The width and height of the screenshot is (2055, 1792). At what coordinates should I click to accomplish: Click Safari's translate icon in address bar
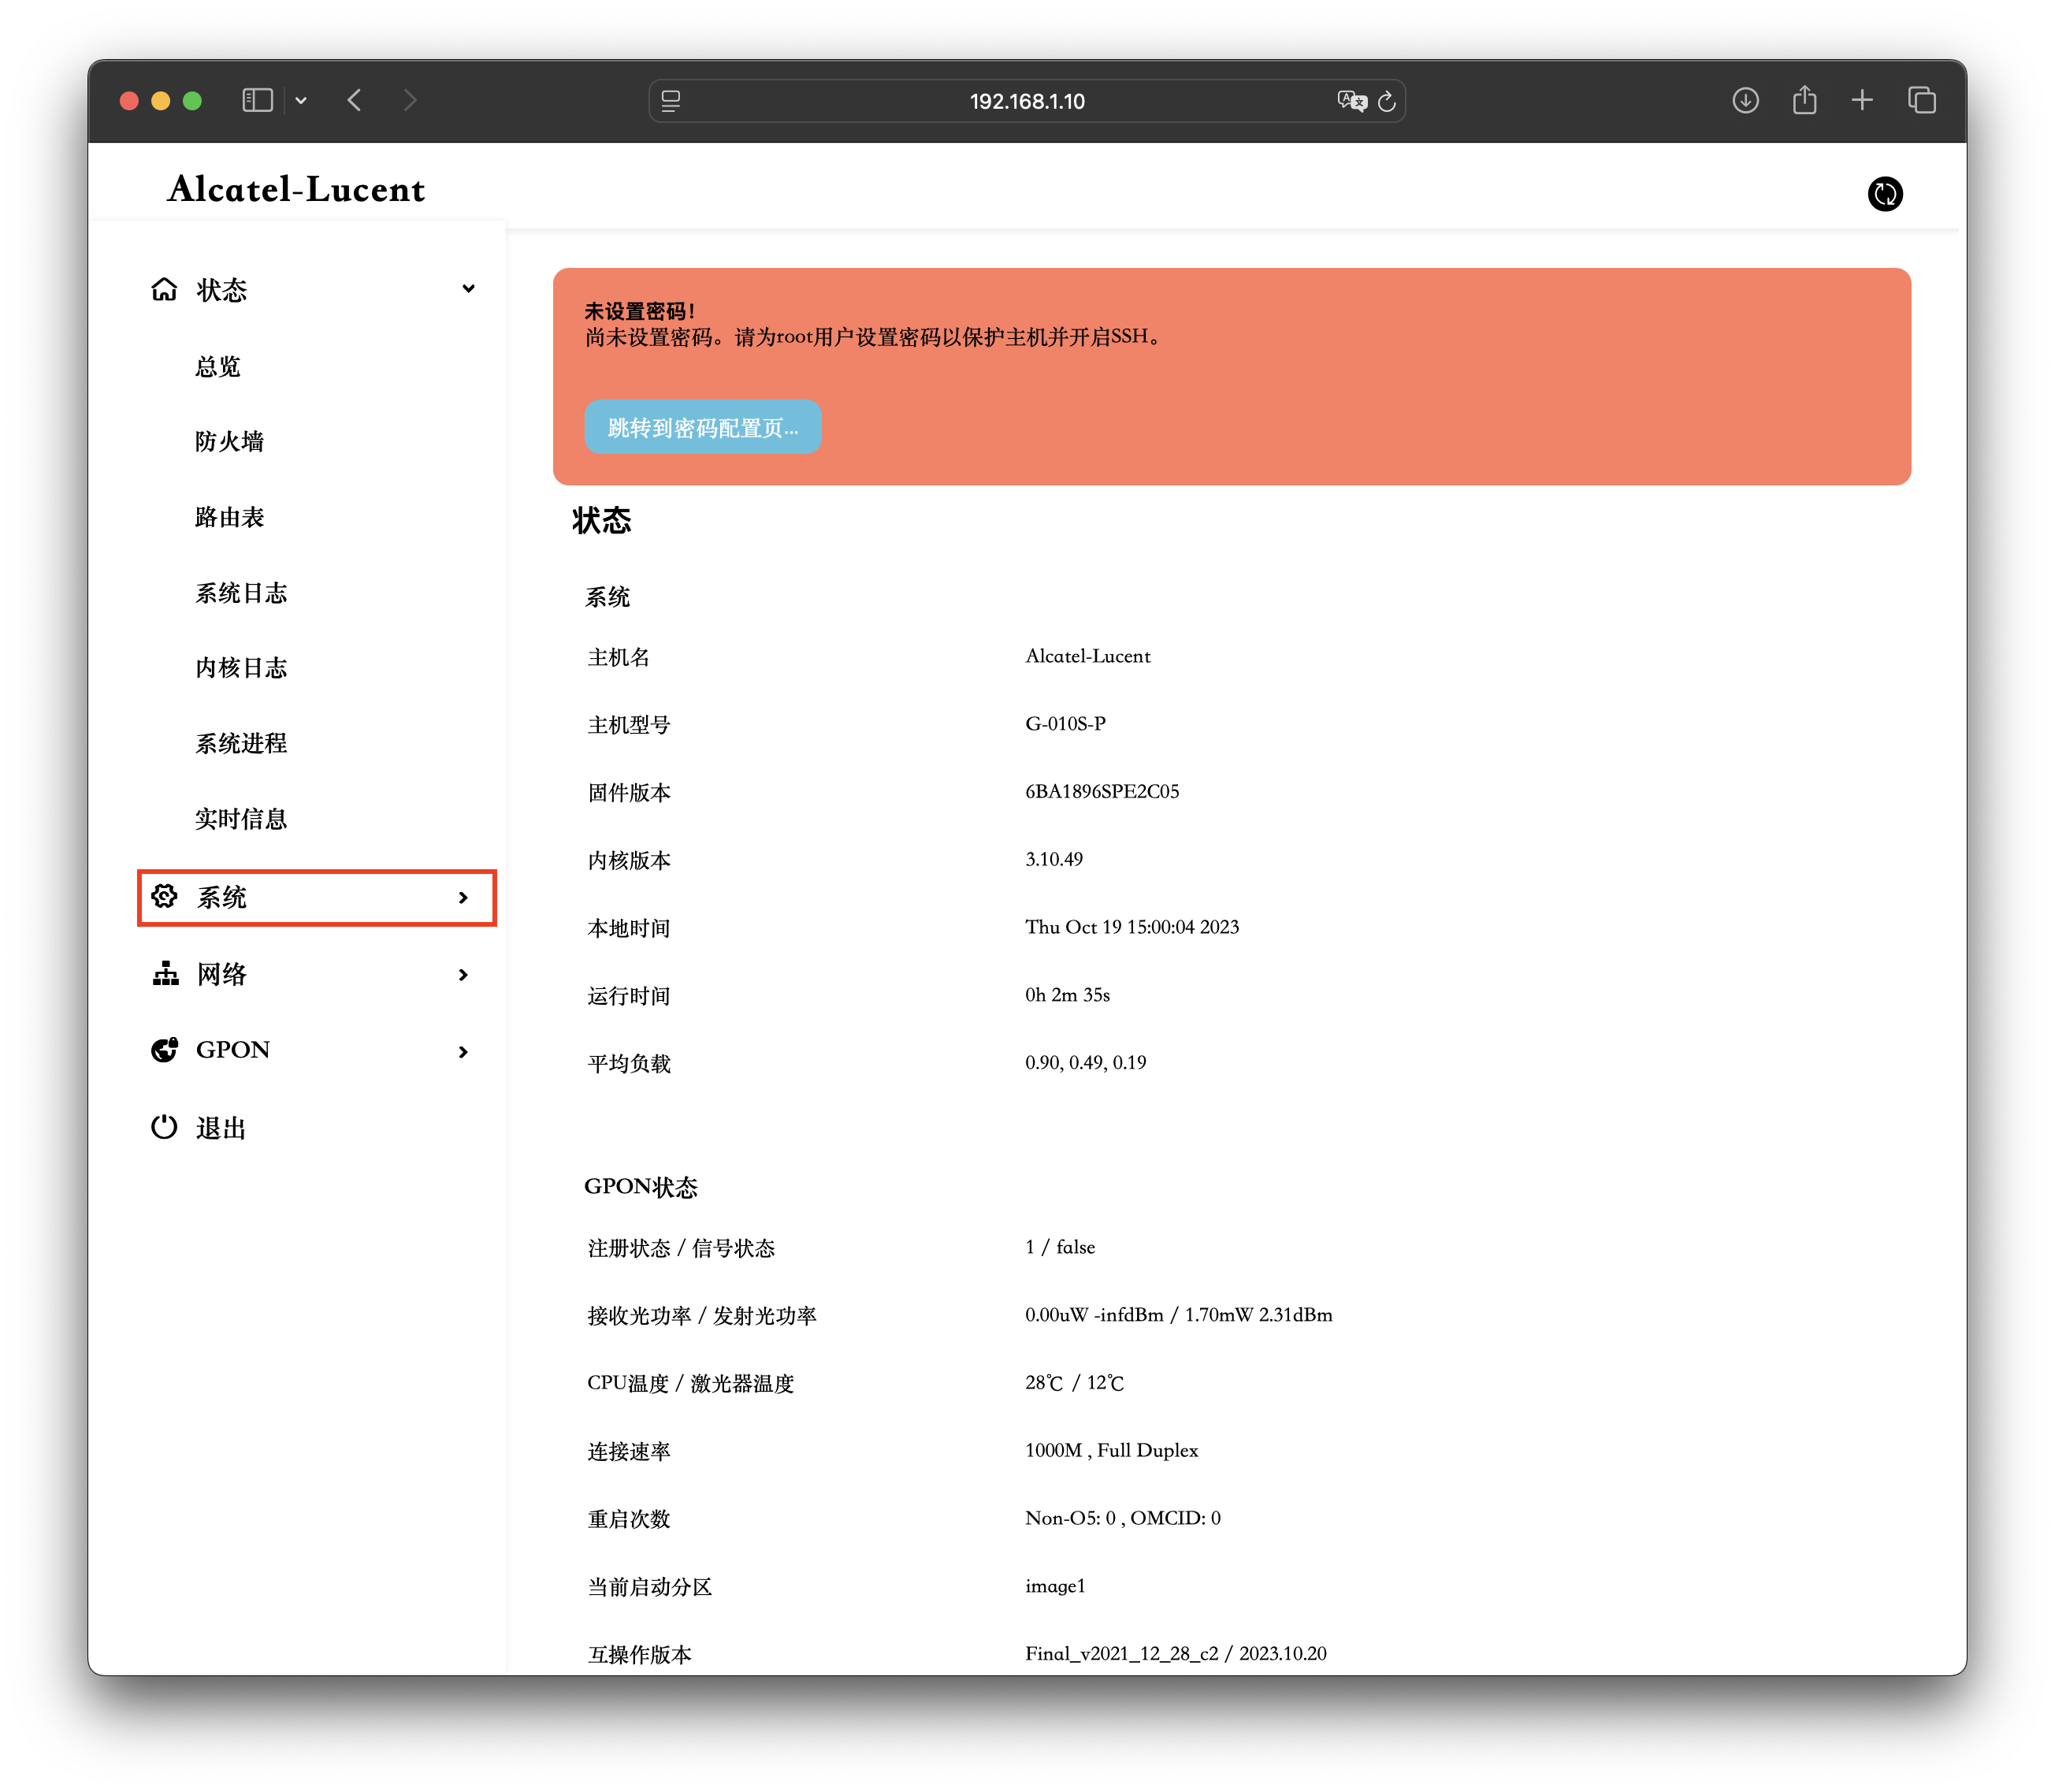[1351, 101]
